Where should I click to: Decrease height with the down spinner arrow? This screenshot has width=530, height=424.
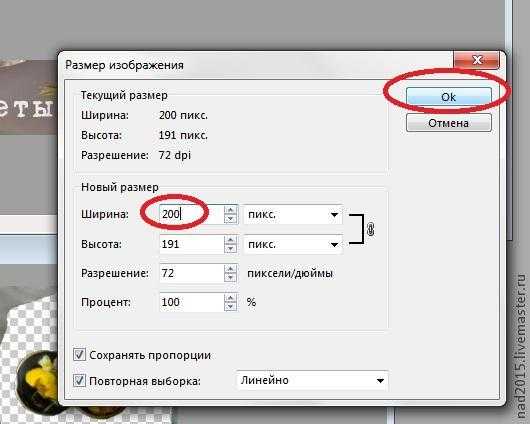click(x=231, y=249)
